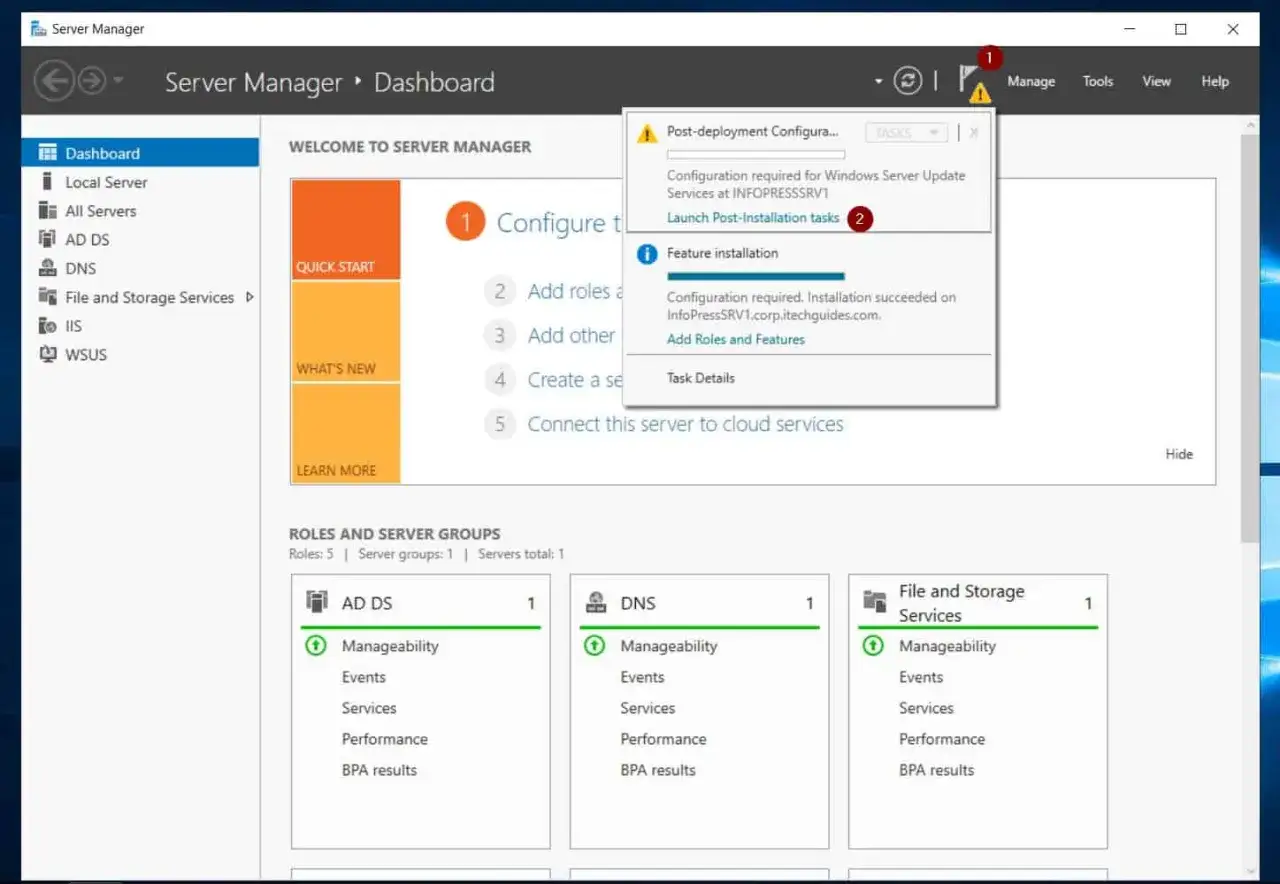Viewport: 1280px width, 884px height.
Task: Click Connect this server to cloud services
Action: coord(686,424)
